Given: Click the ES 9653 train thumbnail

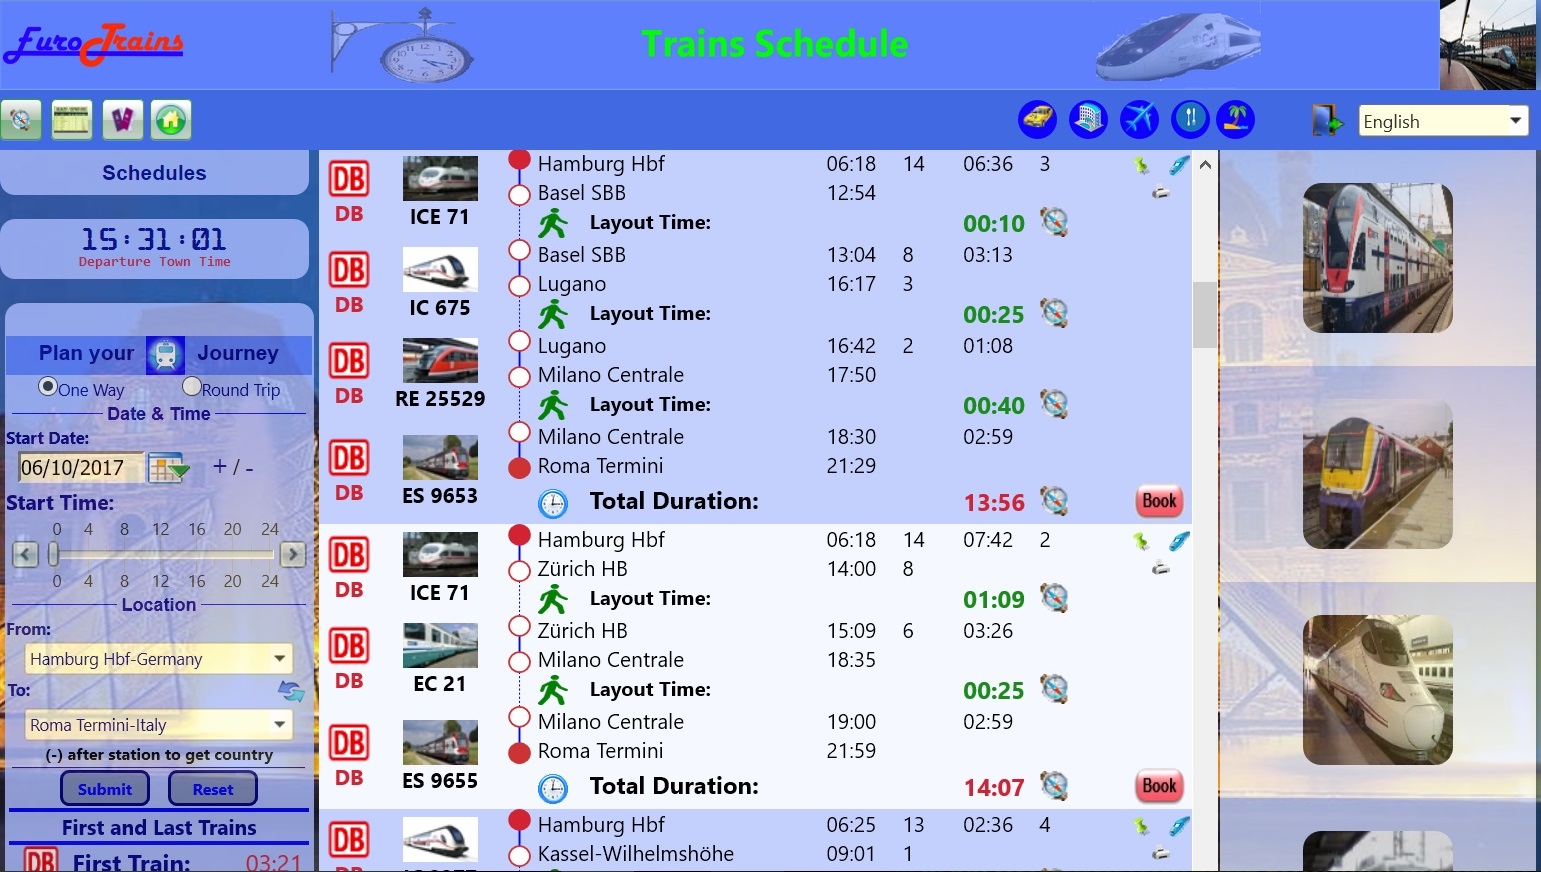Looking at the screenshot, I should coord(440,458).
